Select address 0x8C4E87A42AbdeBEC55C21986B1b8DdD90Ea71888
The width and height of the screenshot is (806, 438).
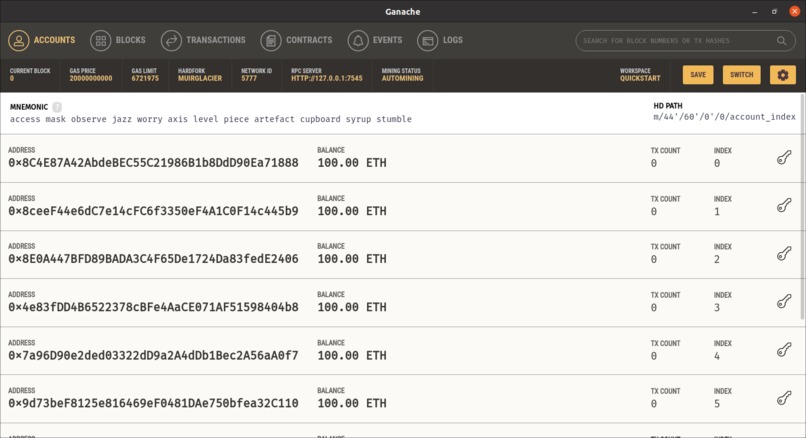coord(153,163)
